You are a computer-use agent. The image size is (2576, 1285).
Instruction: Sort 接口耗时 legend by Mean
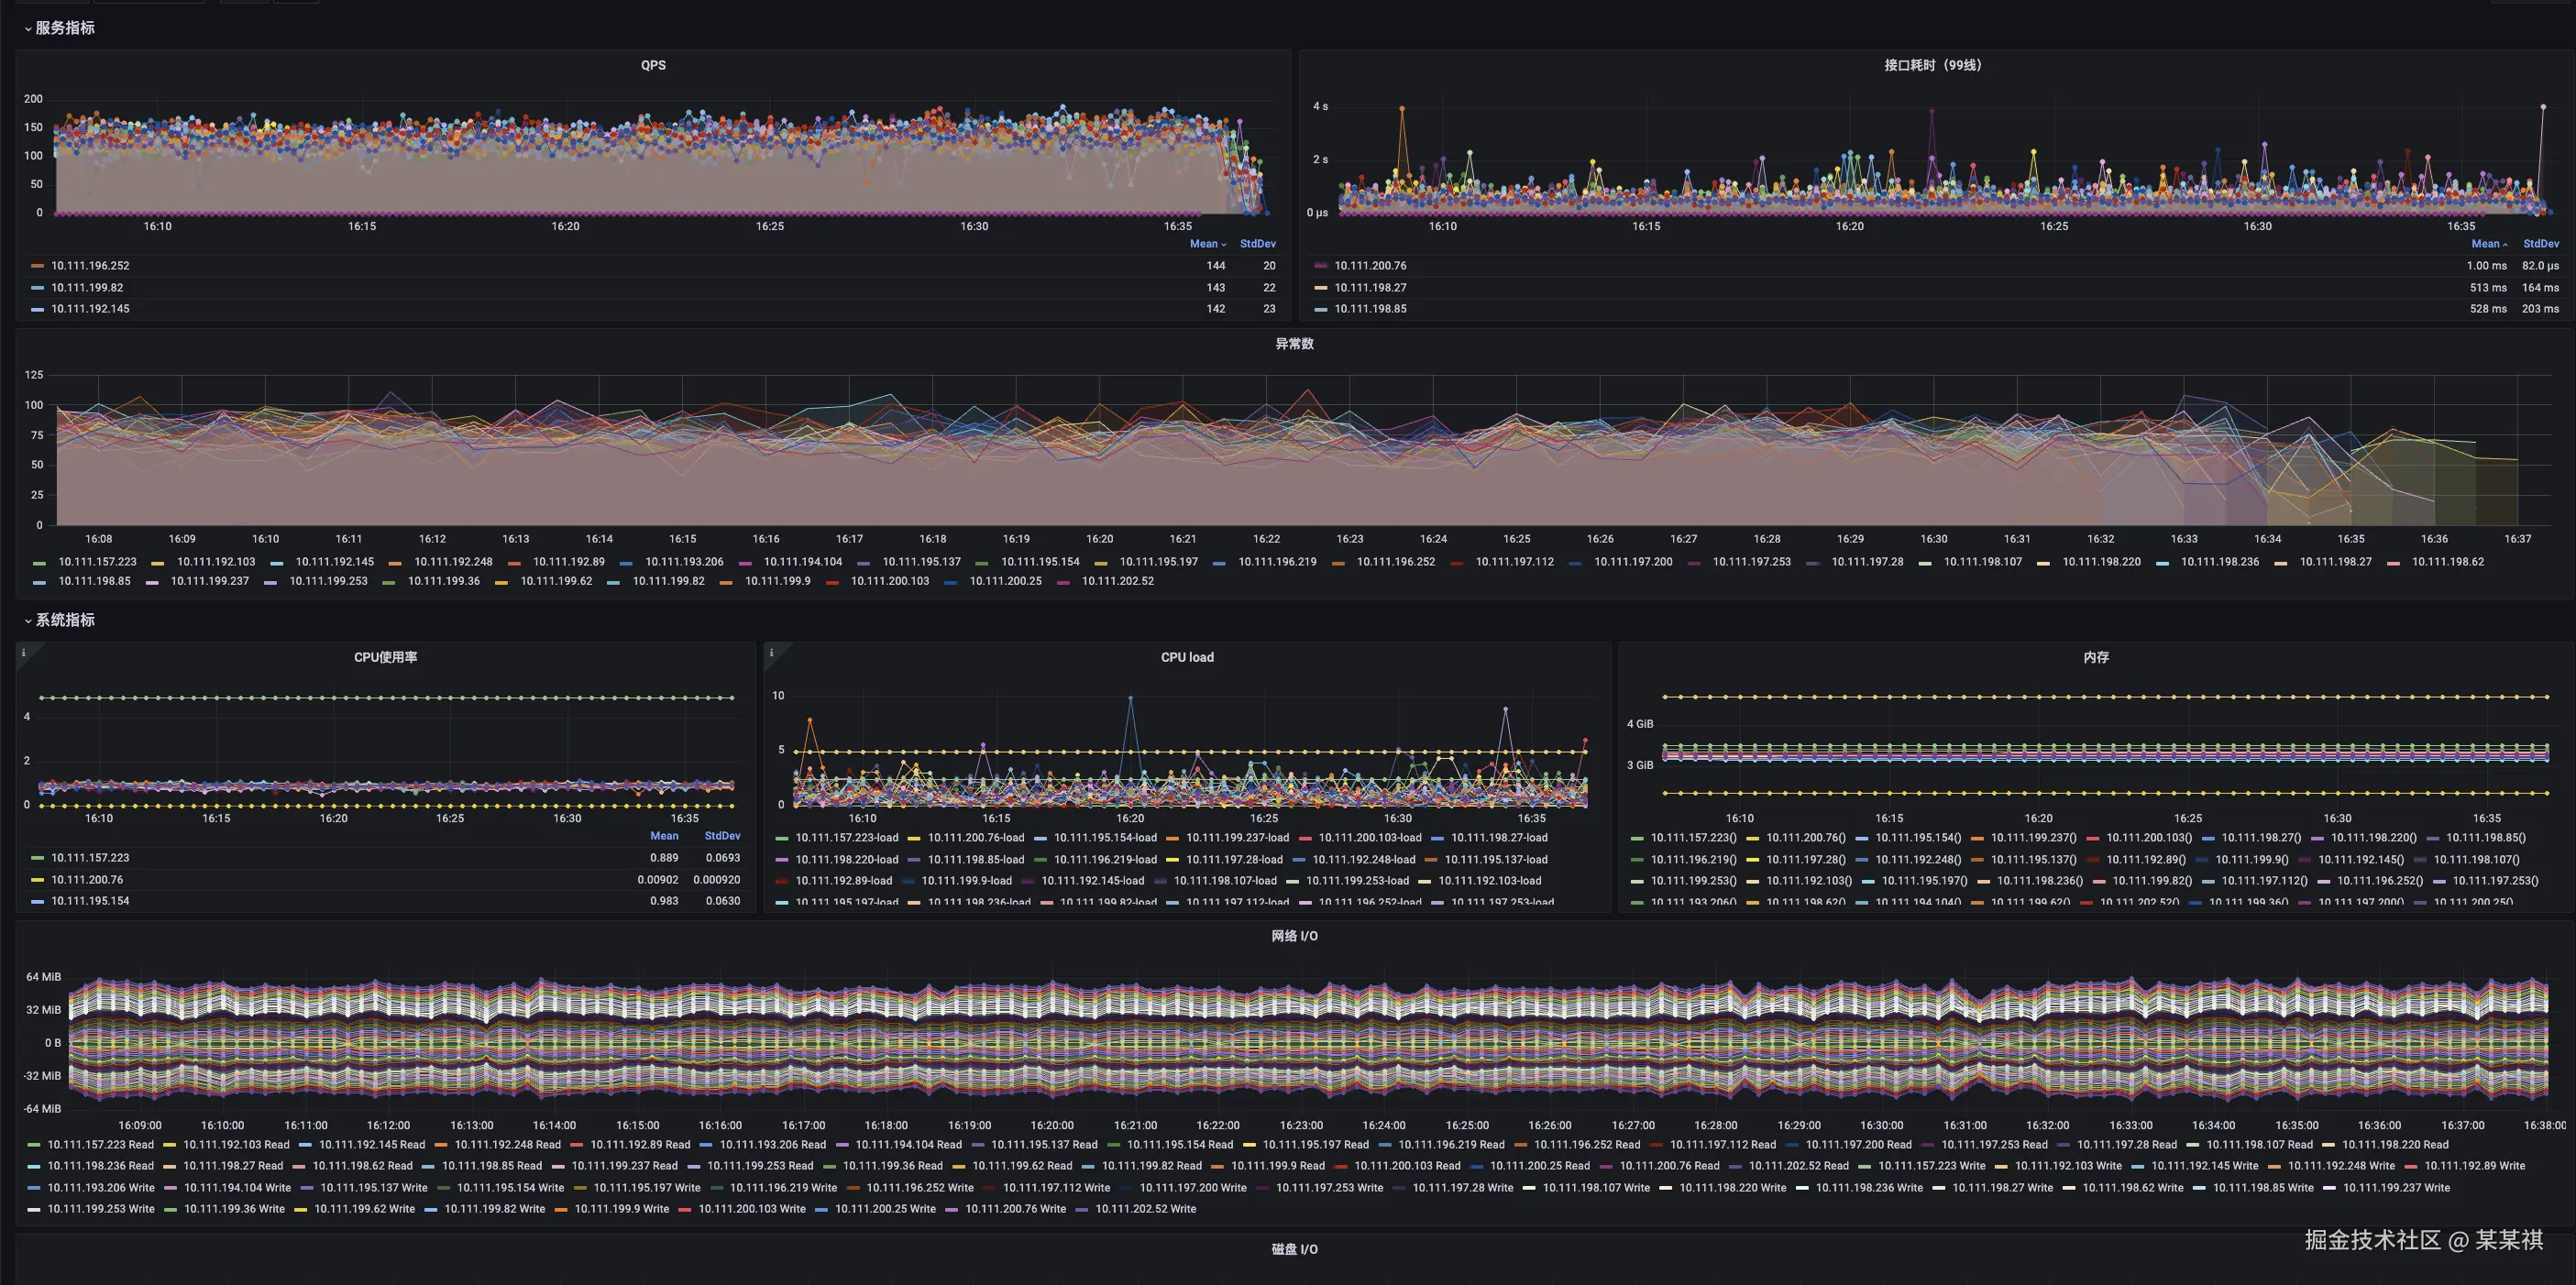pyautogui.click(x=2487, y=244)
